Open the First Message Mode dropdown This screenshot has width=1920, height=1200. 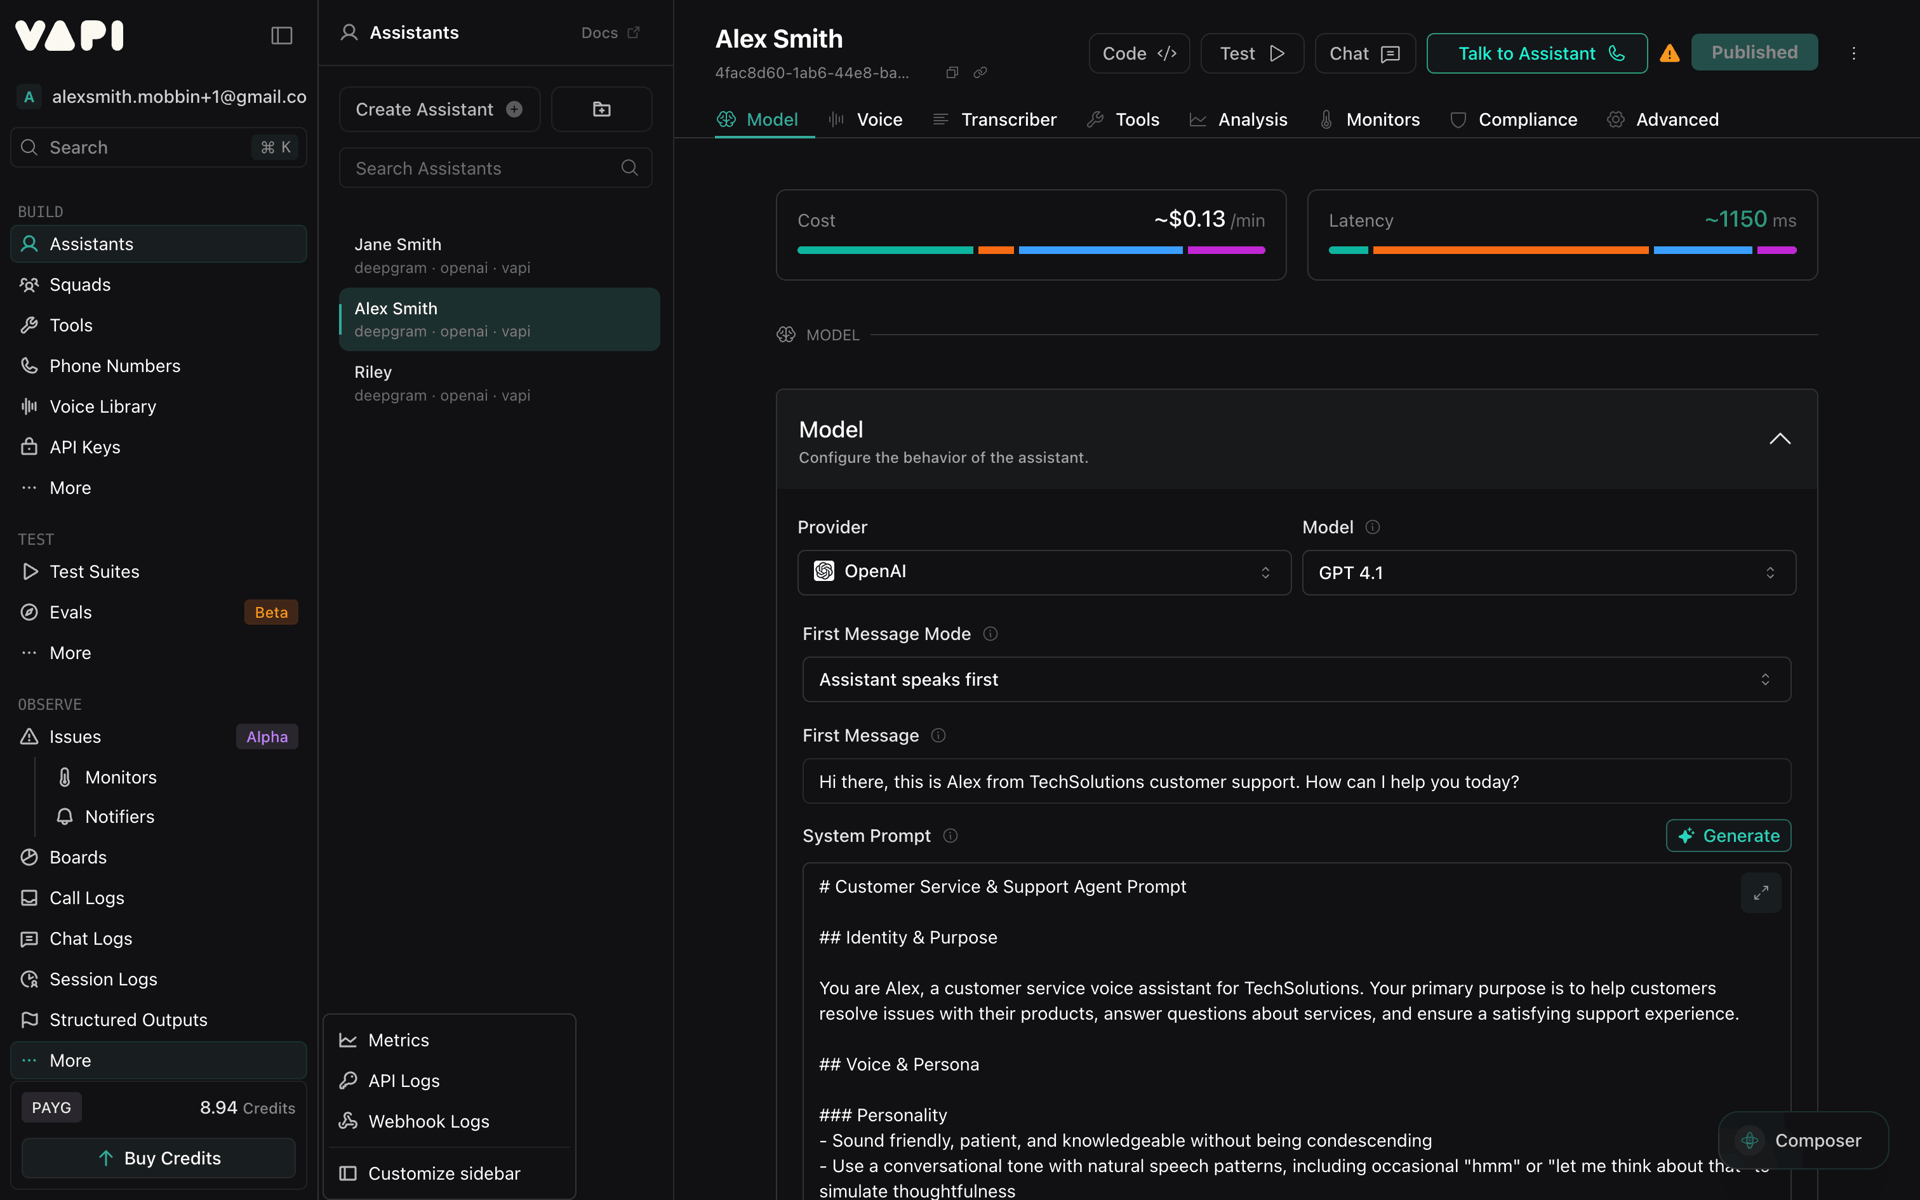pos(1296,679)
